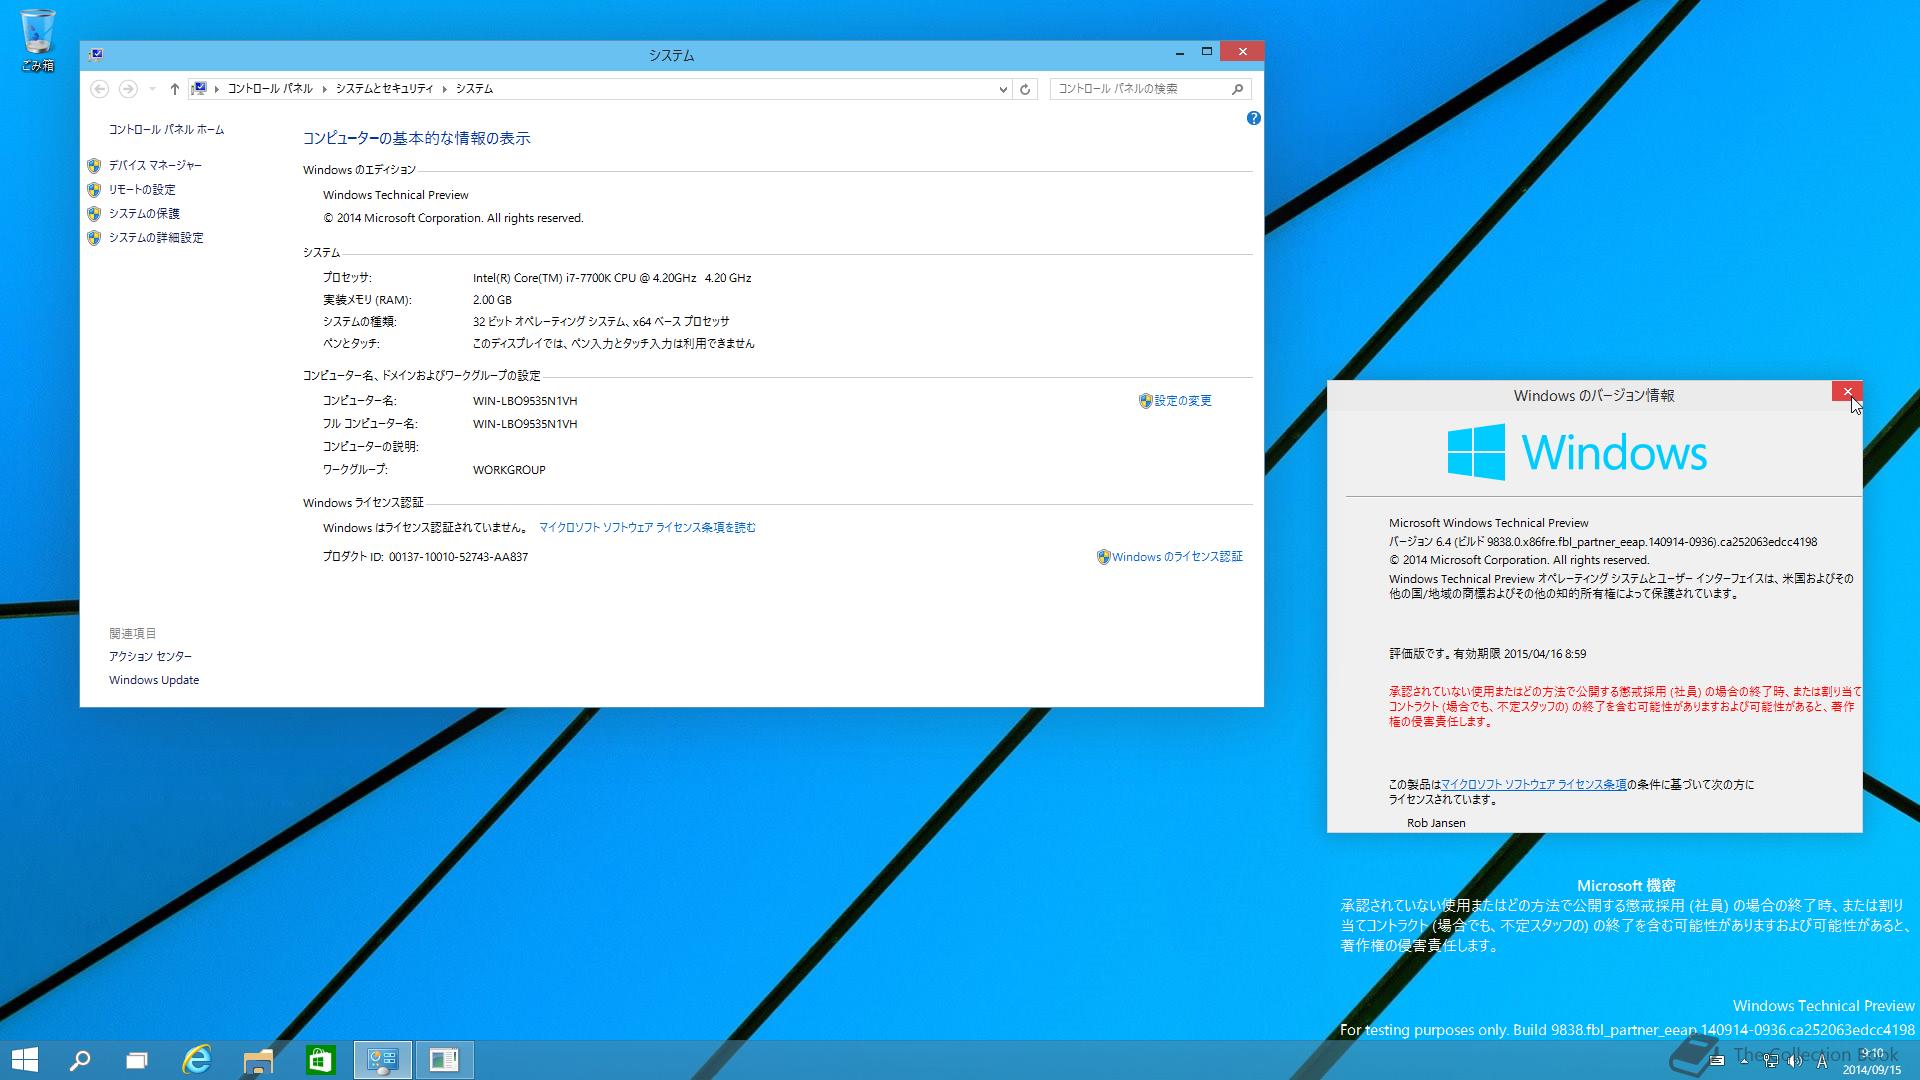Select product ID 00137-10010-52743-AA837 text
This screenshot has width=1920, height=1080.
click(x=458, y=557)
